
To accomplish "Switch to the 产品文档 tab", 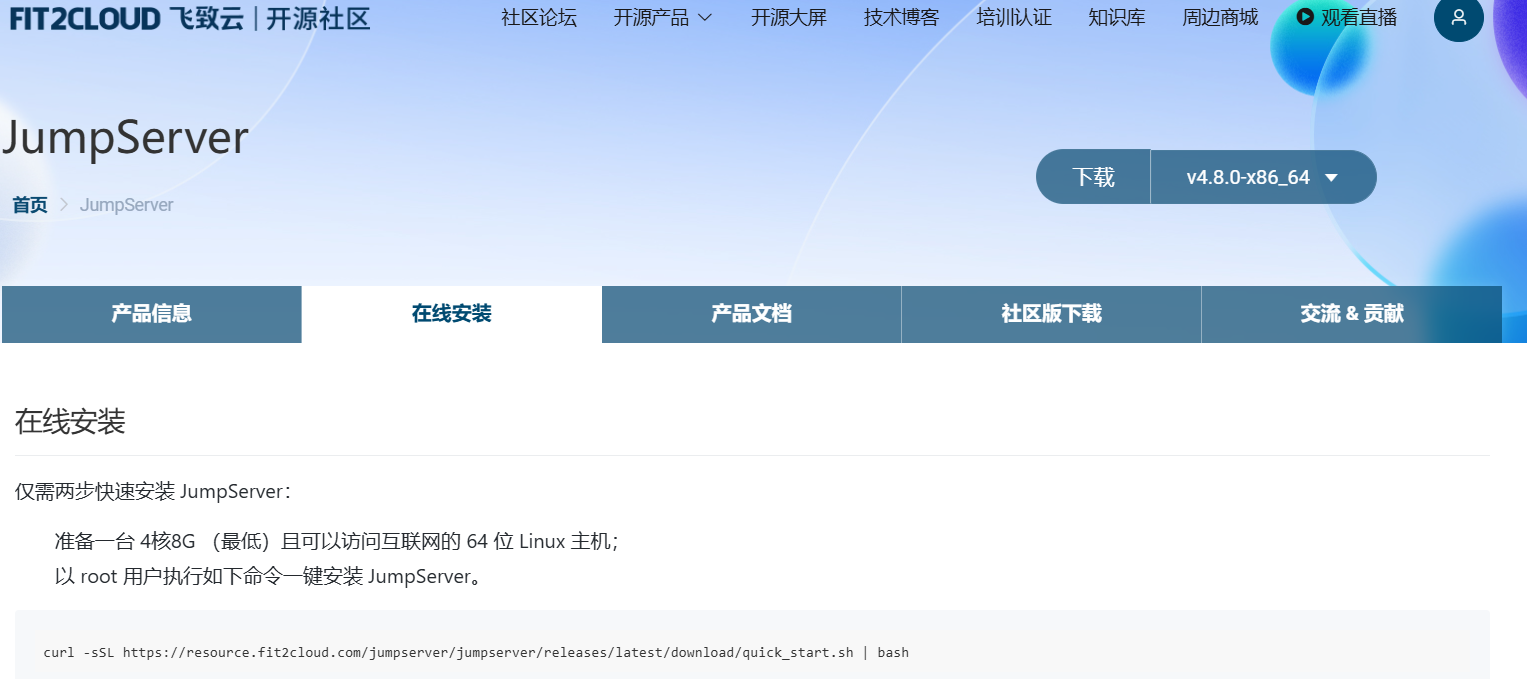I will [x=751, y=314].
